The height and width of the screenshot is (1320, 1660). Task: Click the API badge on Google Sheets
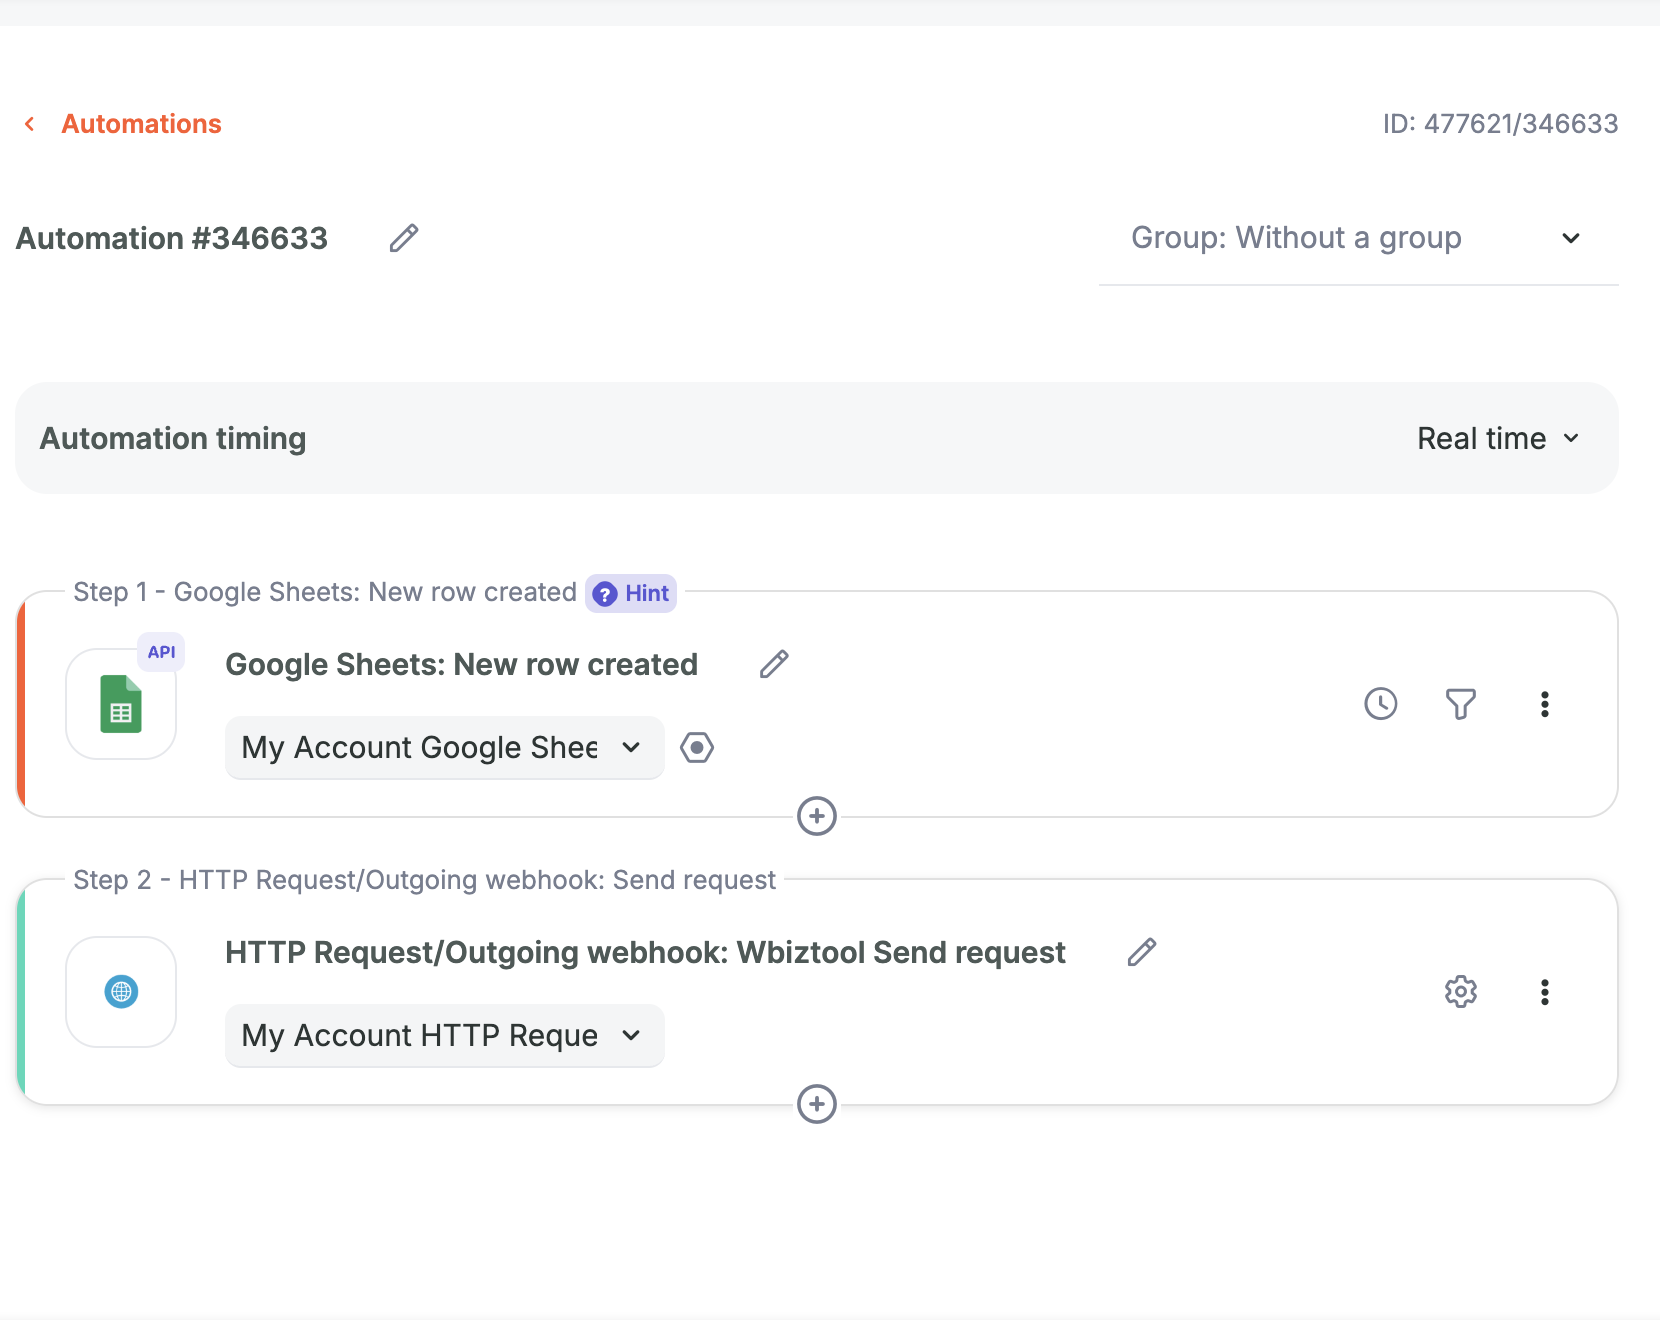[161, 652]
